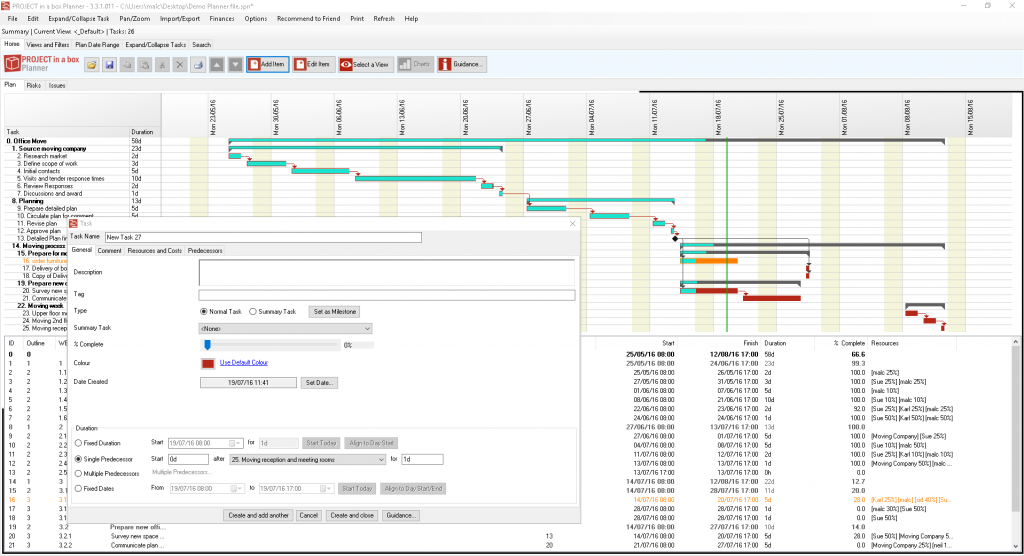Switch to the Issues tab
The height and width of the screenshot is (556, 1024).
(x=57, y=86)
